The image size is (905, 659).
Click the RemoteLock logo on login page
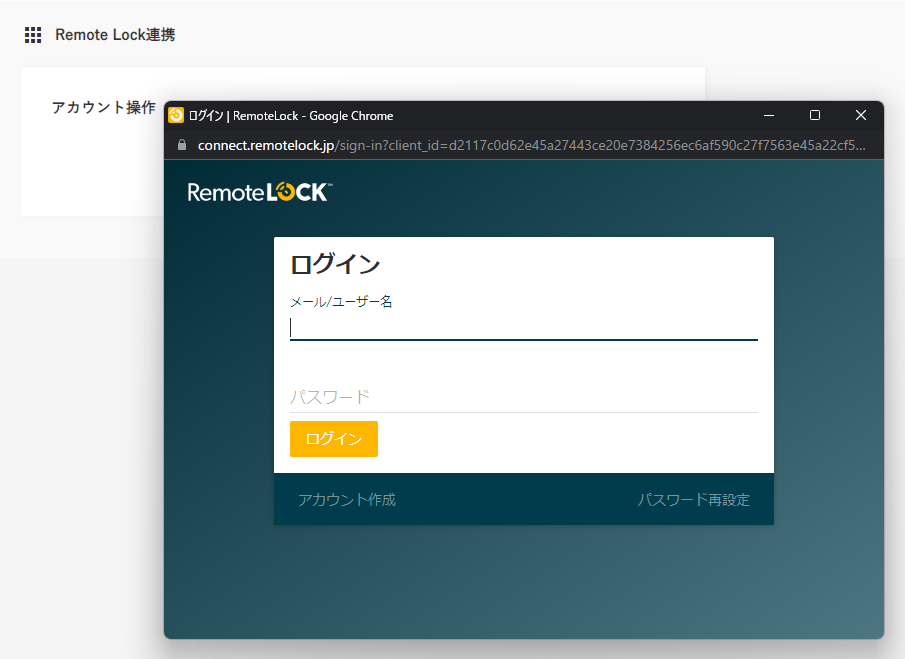260,192
